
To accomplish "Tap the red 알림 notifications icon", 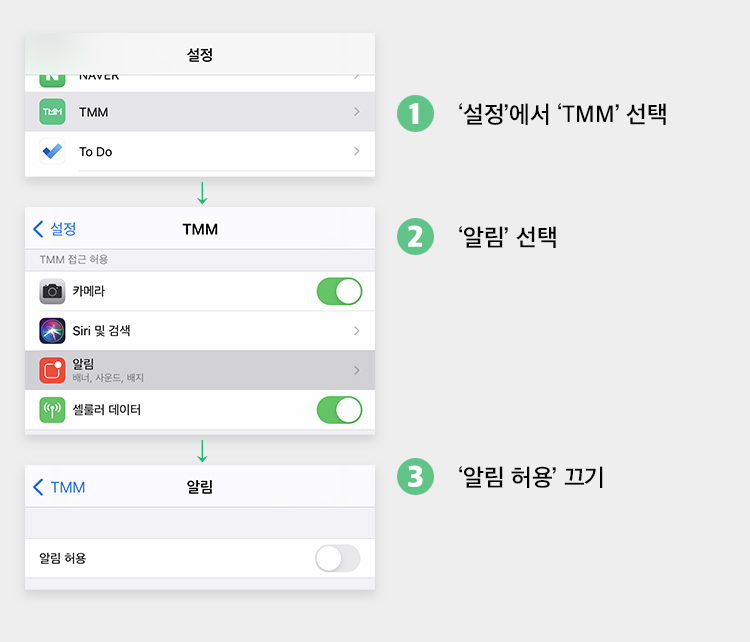I will click(x=52, y=370).
